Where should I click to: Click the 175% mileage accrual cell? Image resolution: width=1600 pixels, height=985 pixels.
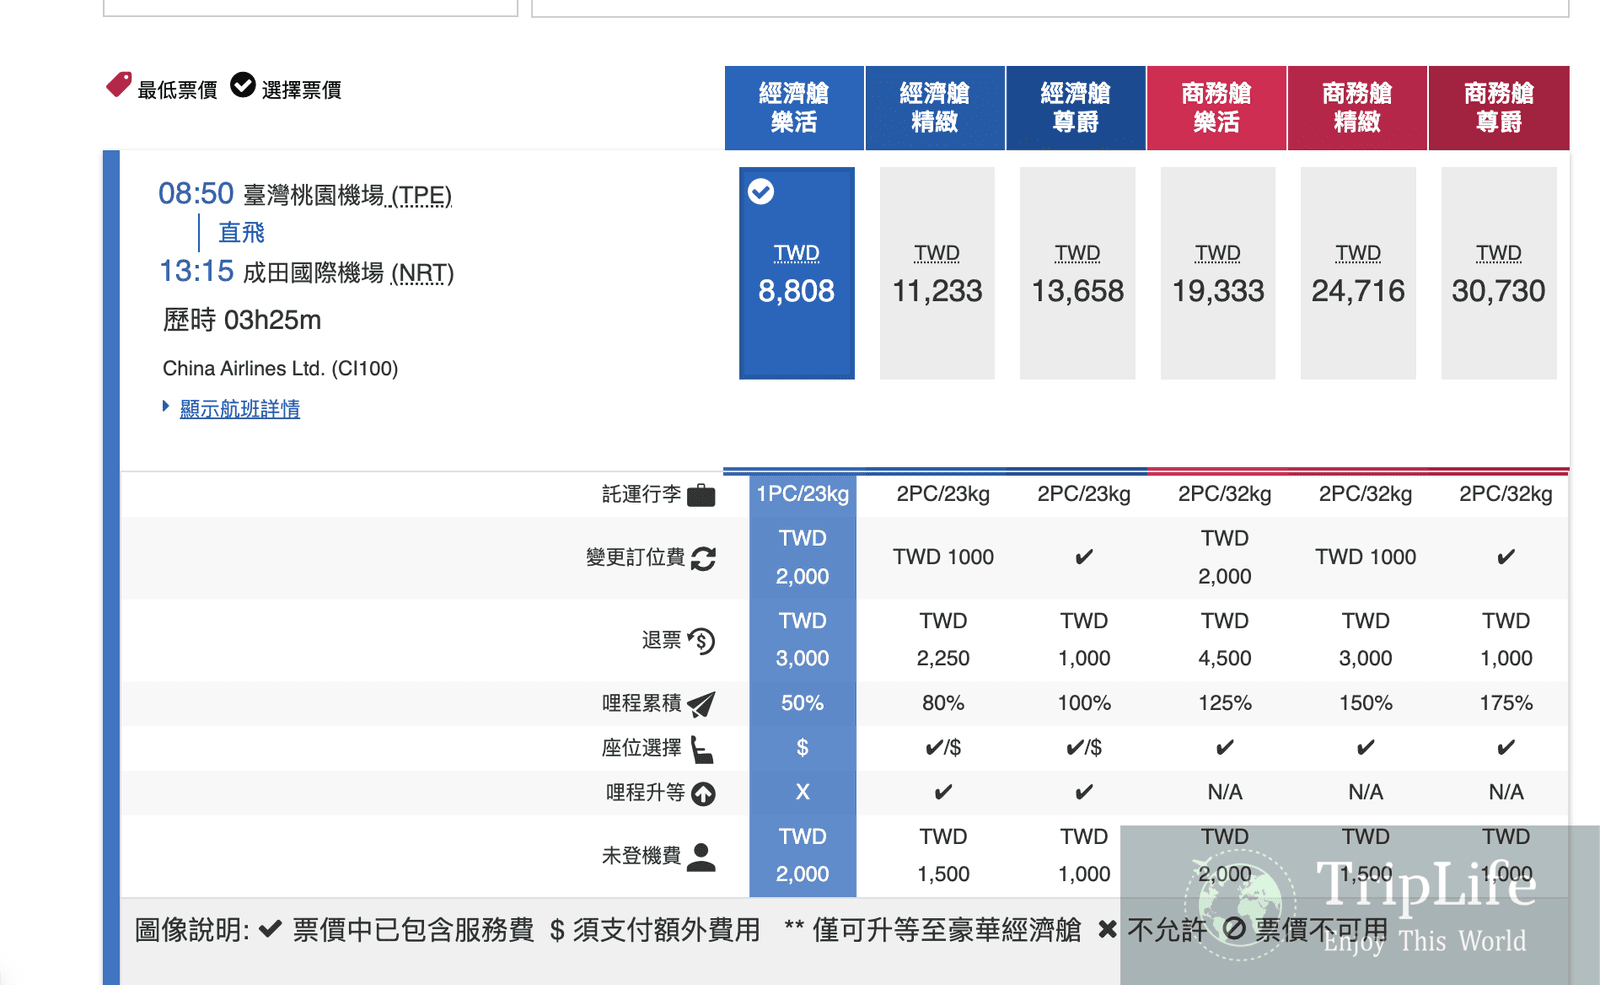(x=1506, y=703)
